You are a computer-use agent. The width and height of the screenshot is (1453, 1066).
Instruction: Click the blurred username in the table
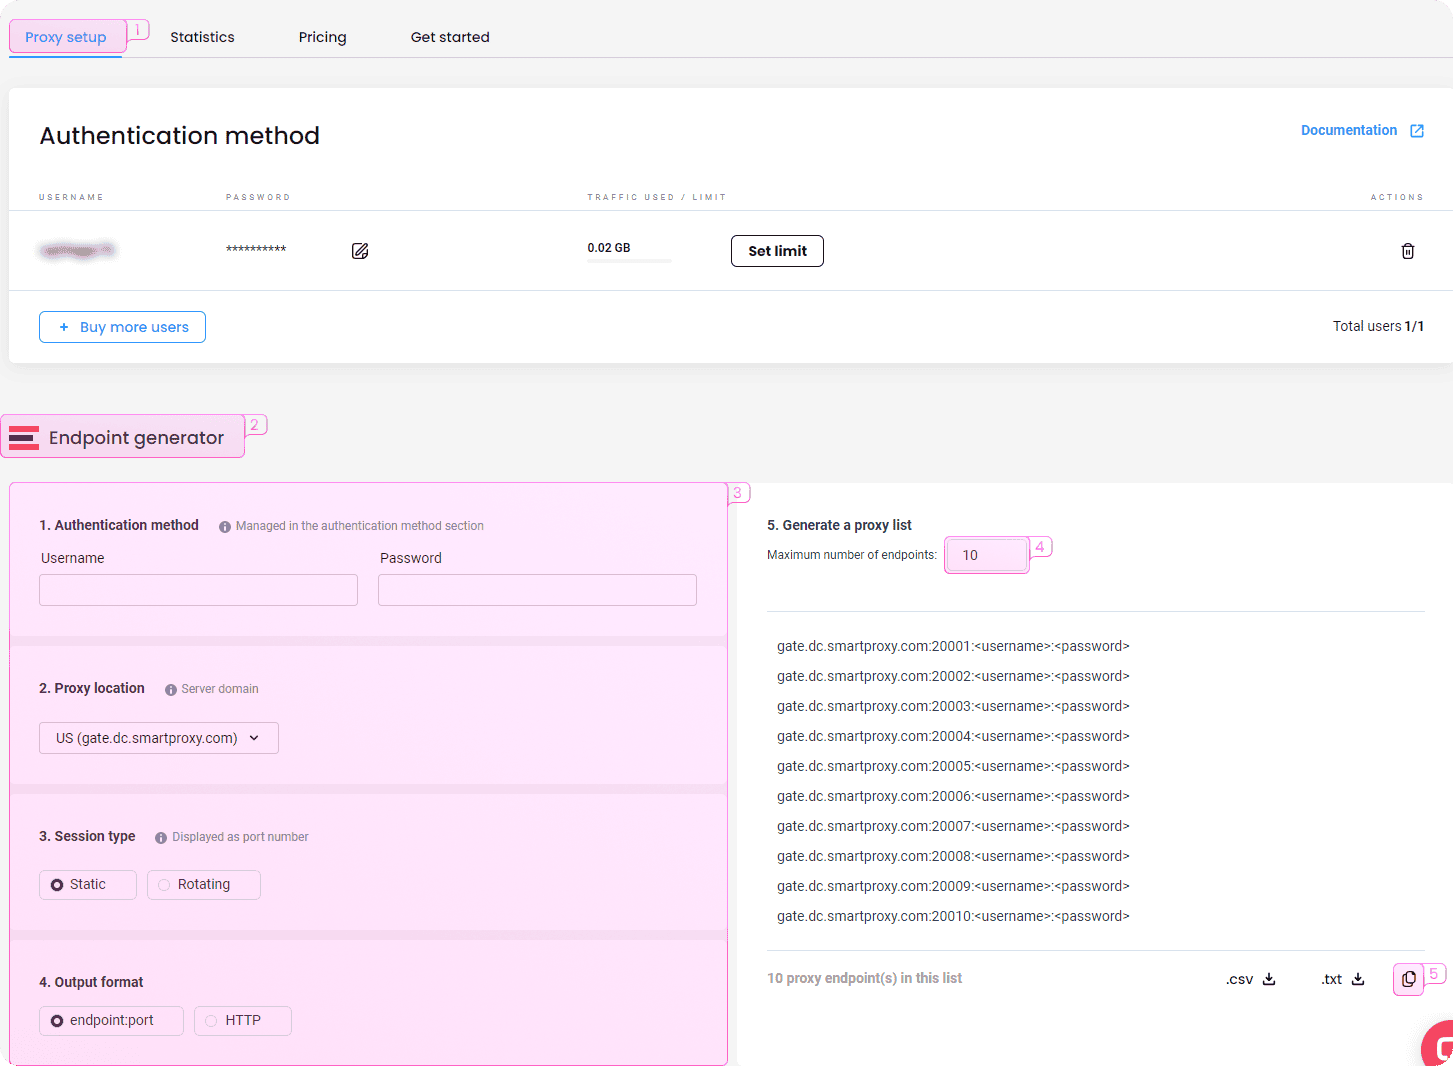click(x=77, y=250)
